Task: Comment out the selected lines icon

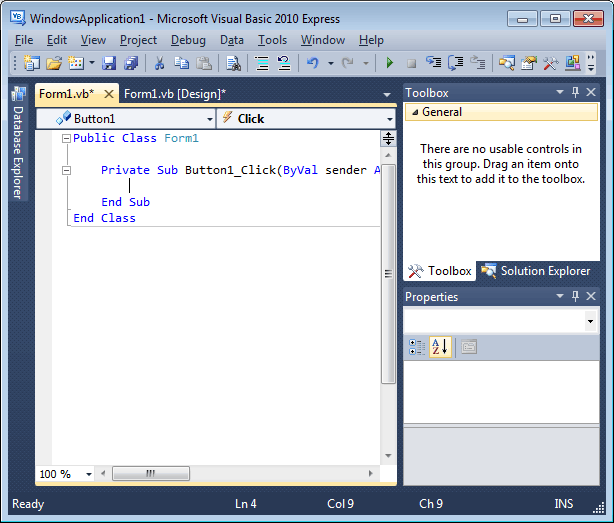Action: point(262,63)
